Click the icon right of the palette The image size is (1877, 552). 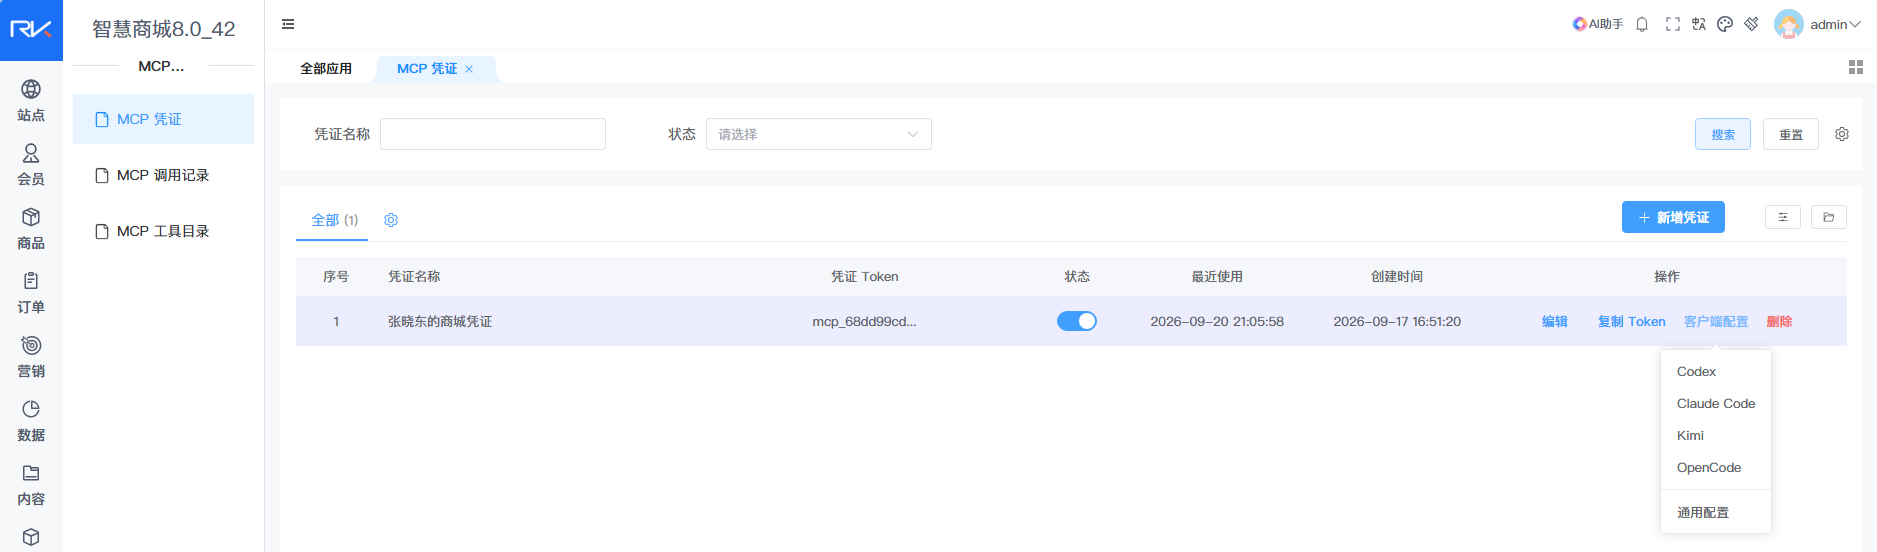click(1751, 24)
